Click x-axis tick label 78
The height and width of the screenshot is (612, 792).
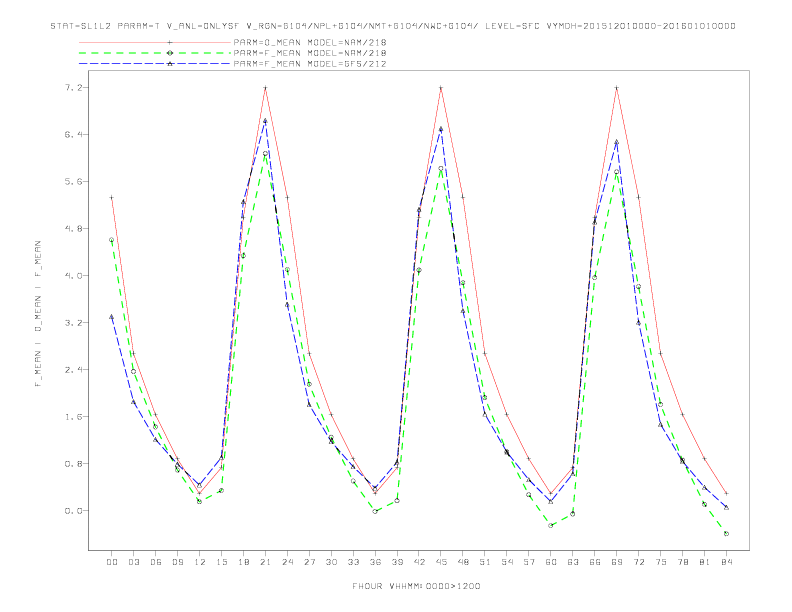[683, 562]
